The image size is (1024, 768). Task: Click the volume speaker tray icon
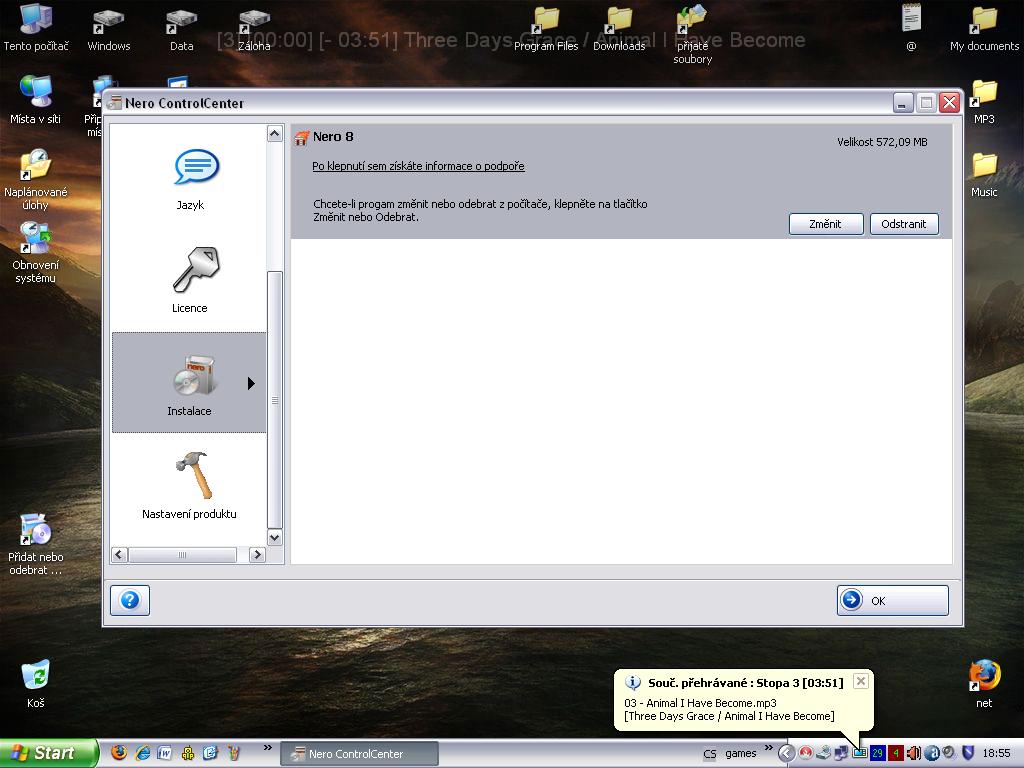click(x=914, y=754)
